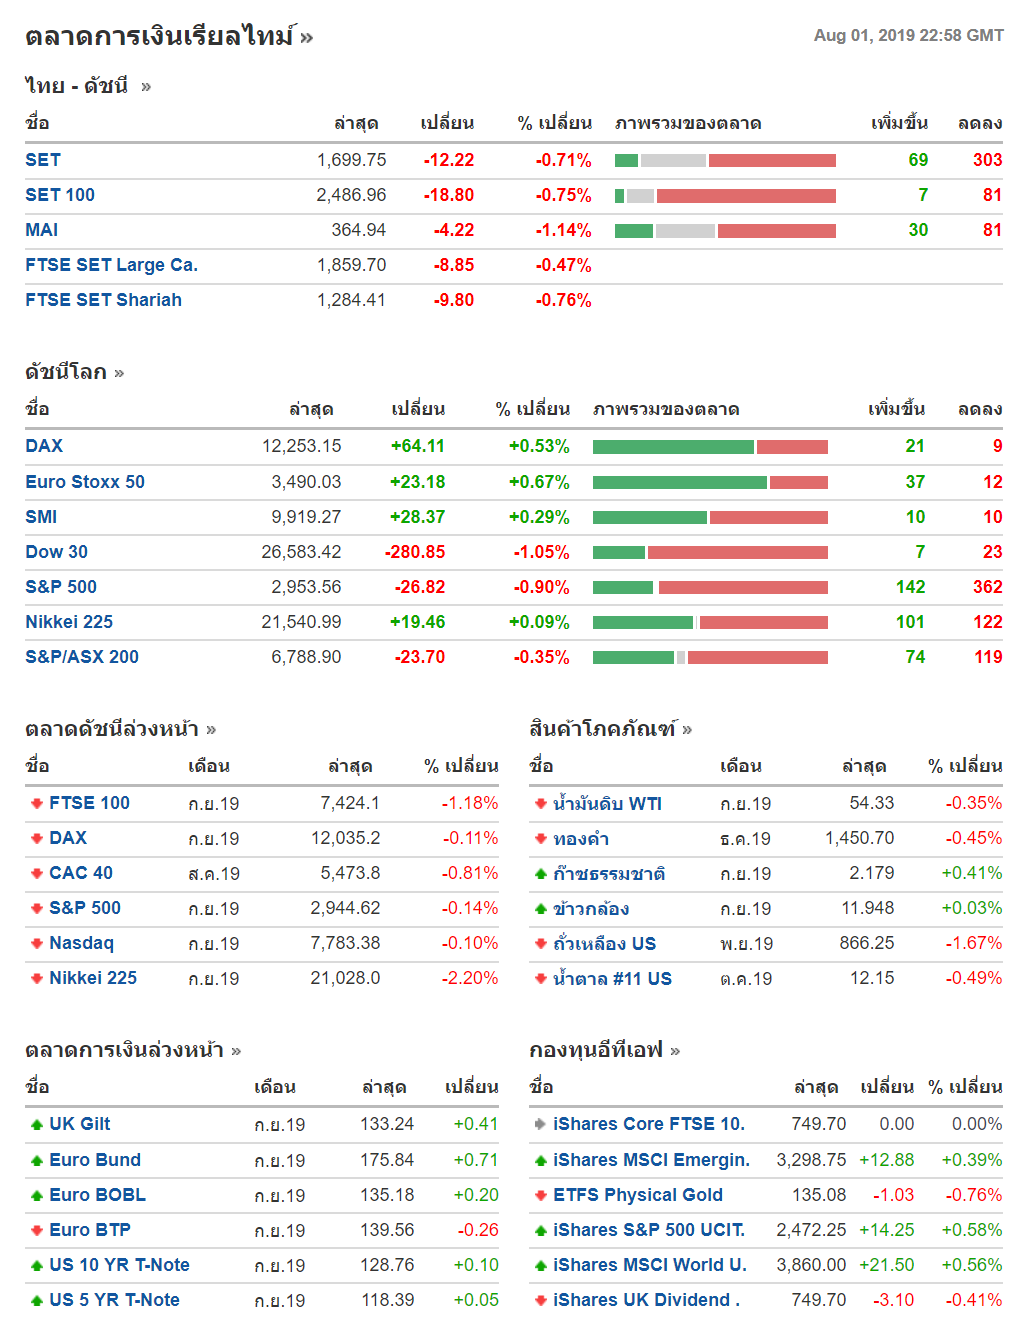Click the red arrow next to Euro BTP

point(36,1230)
